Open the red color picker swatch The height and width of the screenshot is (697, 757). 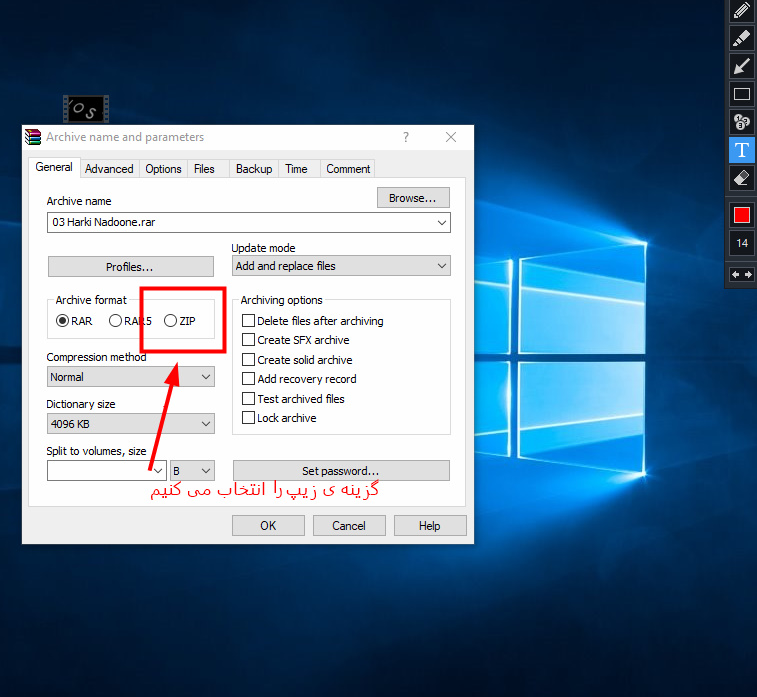click(742, 215)
